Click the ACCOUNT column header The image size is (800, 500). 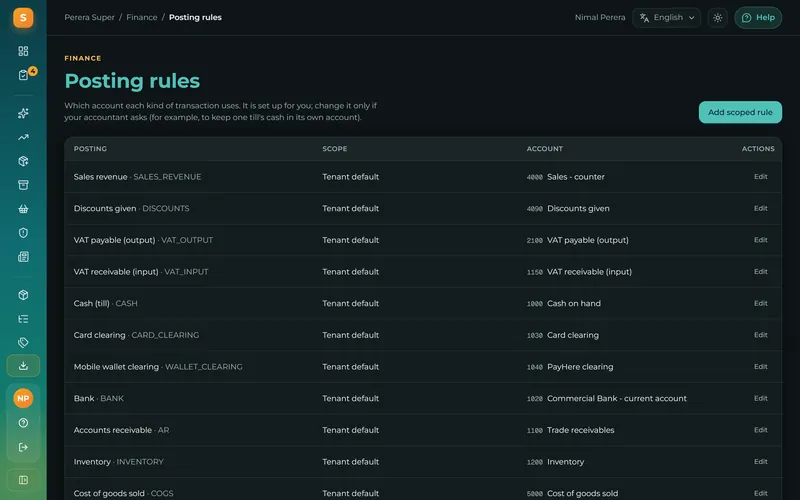tap(544, 148)
